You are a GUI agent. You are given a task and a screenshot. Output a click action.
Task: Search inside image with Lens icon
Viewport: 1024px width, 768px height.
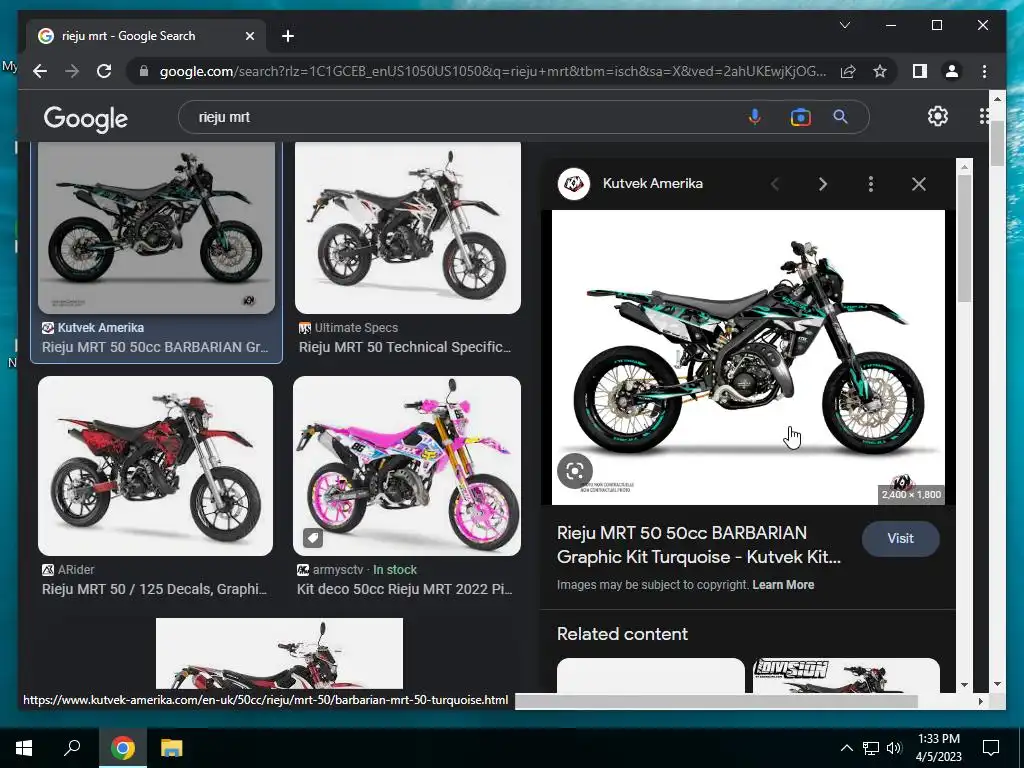coord(575,471)
